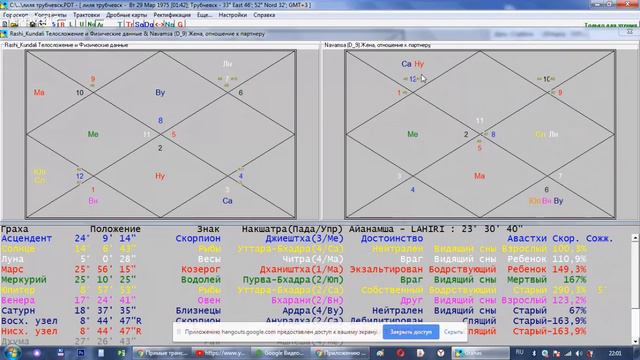This screenshot has width=640, height=360.
Task: Click the first new-document toolbar icon
Action: pyautogui.click(x=5, y=24)
